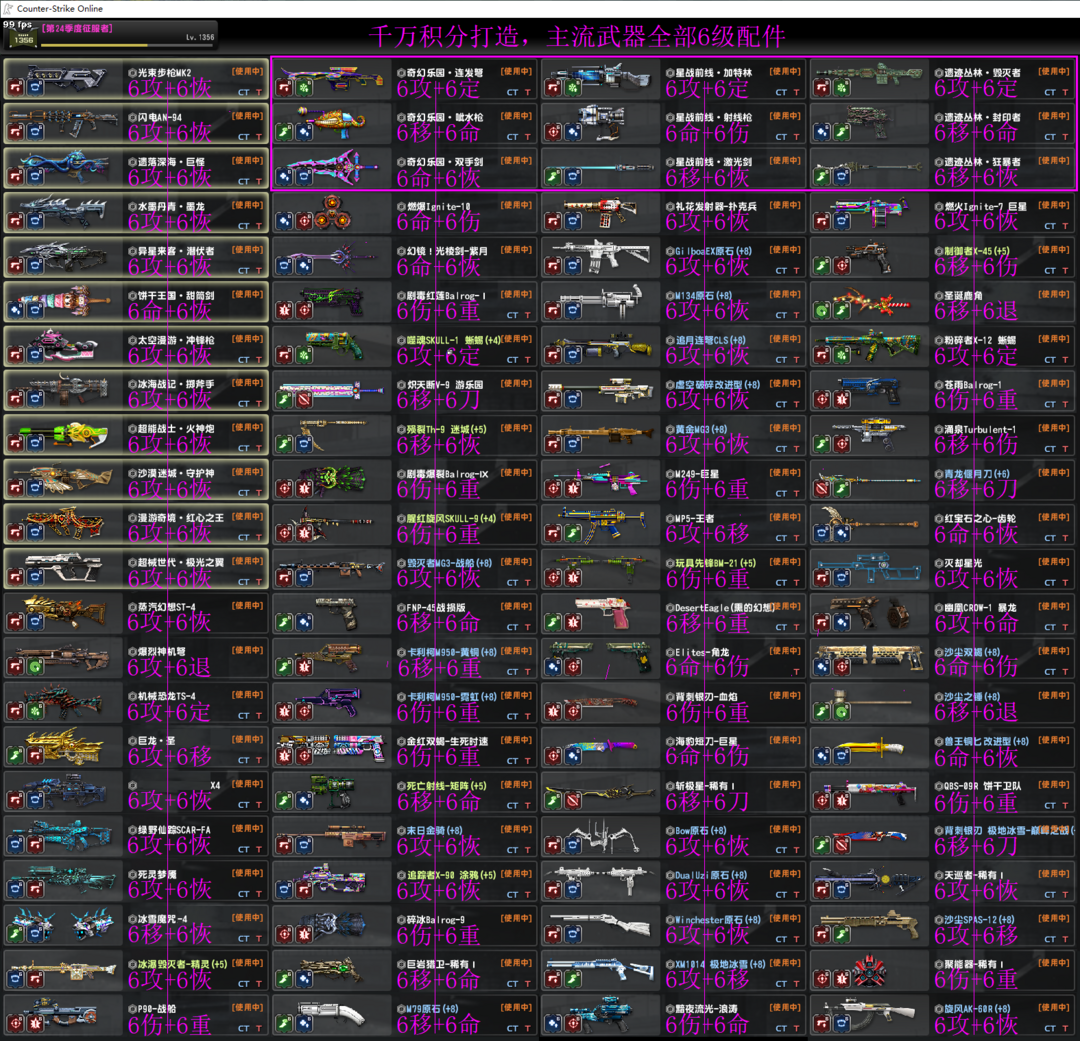
Task: Click the weapon name 沙漠迷城·守护神
Action: point(176,473)
